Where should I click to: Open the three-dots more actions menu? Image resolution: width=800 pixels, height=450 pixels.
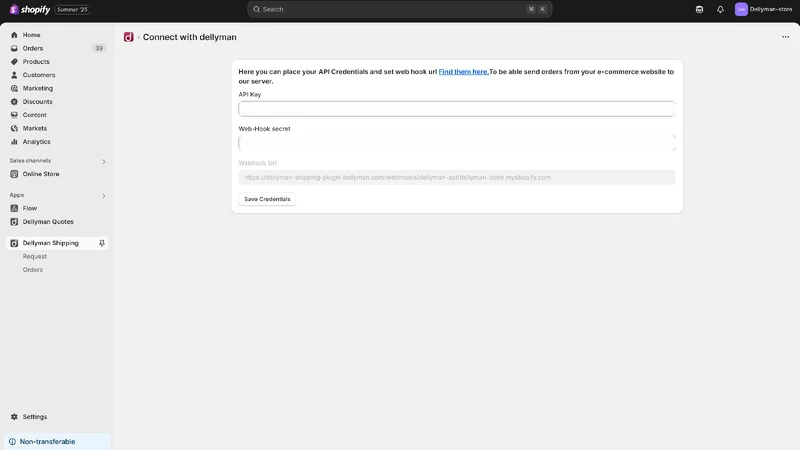(x=785, y=37)
